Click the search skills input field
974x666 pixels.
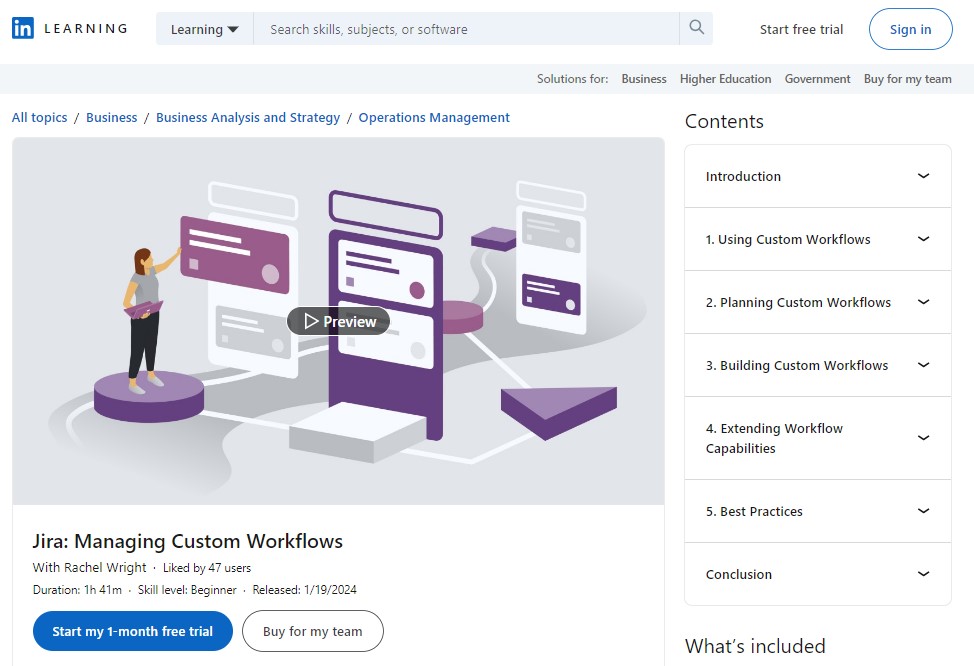467,29
